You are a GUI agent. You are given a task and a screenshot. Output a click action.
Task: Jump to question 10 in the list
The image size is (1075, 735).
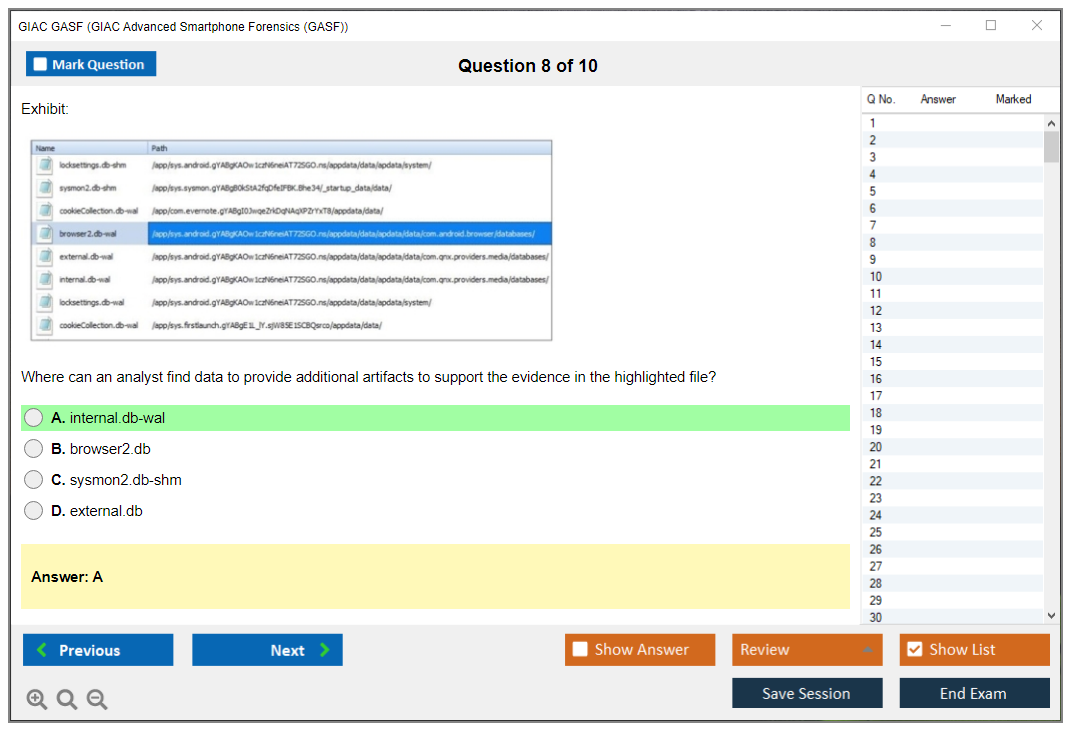tap(876, 277)
